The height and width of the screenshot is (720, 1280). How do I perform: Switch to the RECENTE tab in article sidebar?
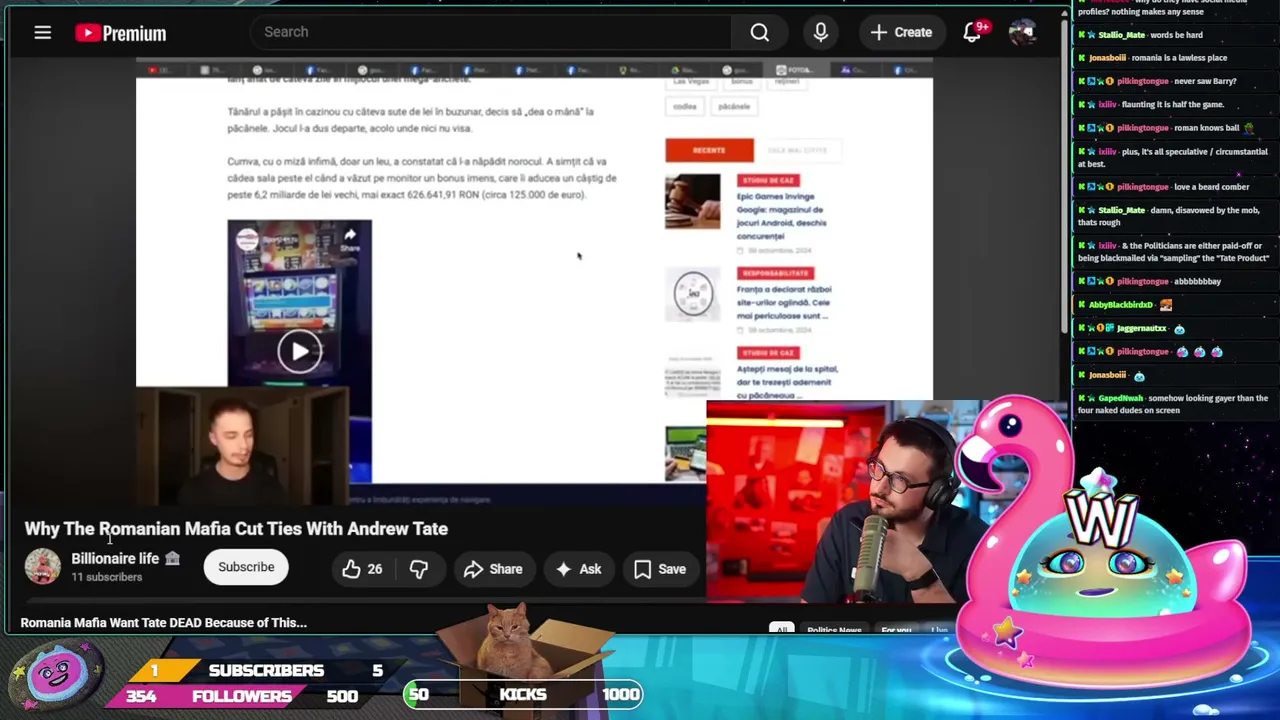[x=709, y=150]
